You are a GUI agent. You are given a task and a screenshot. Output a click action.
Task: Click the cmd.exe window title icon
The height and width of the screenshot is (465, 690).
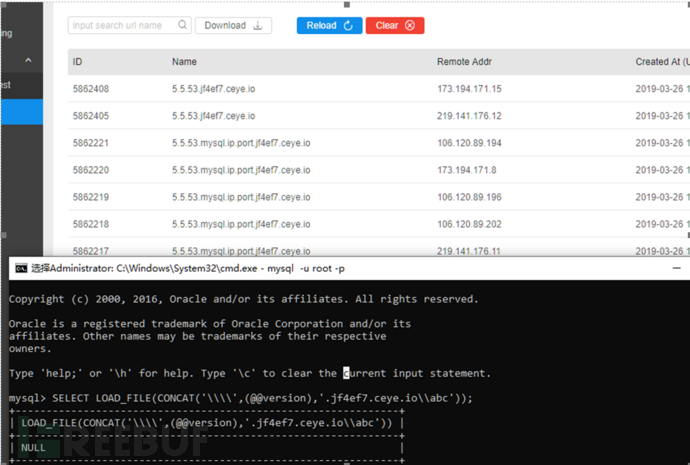click(x=21, y=268)
